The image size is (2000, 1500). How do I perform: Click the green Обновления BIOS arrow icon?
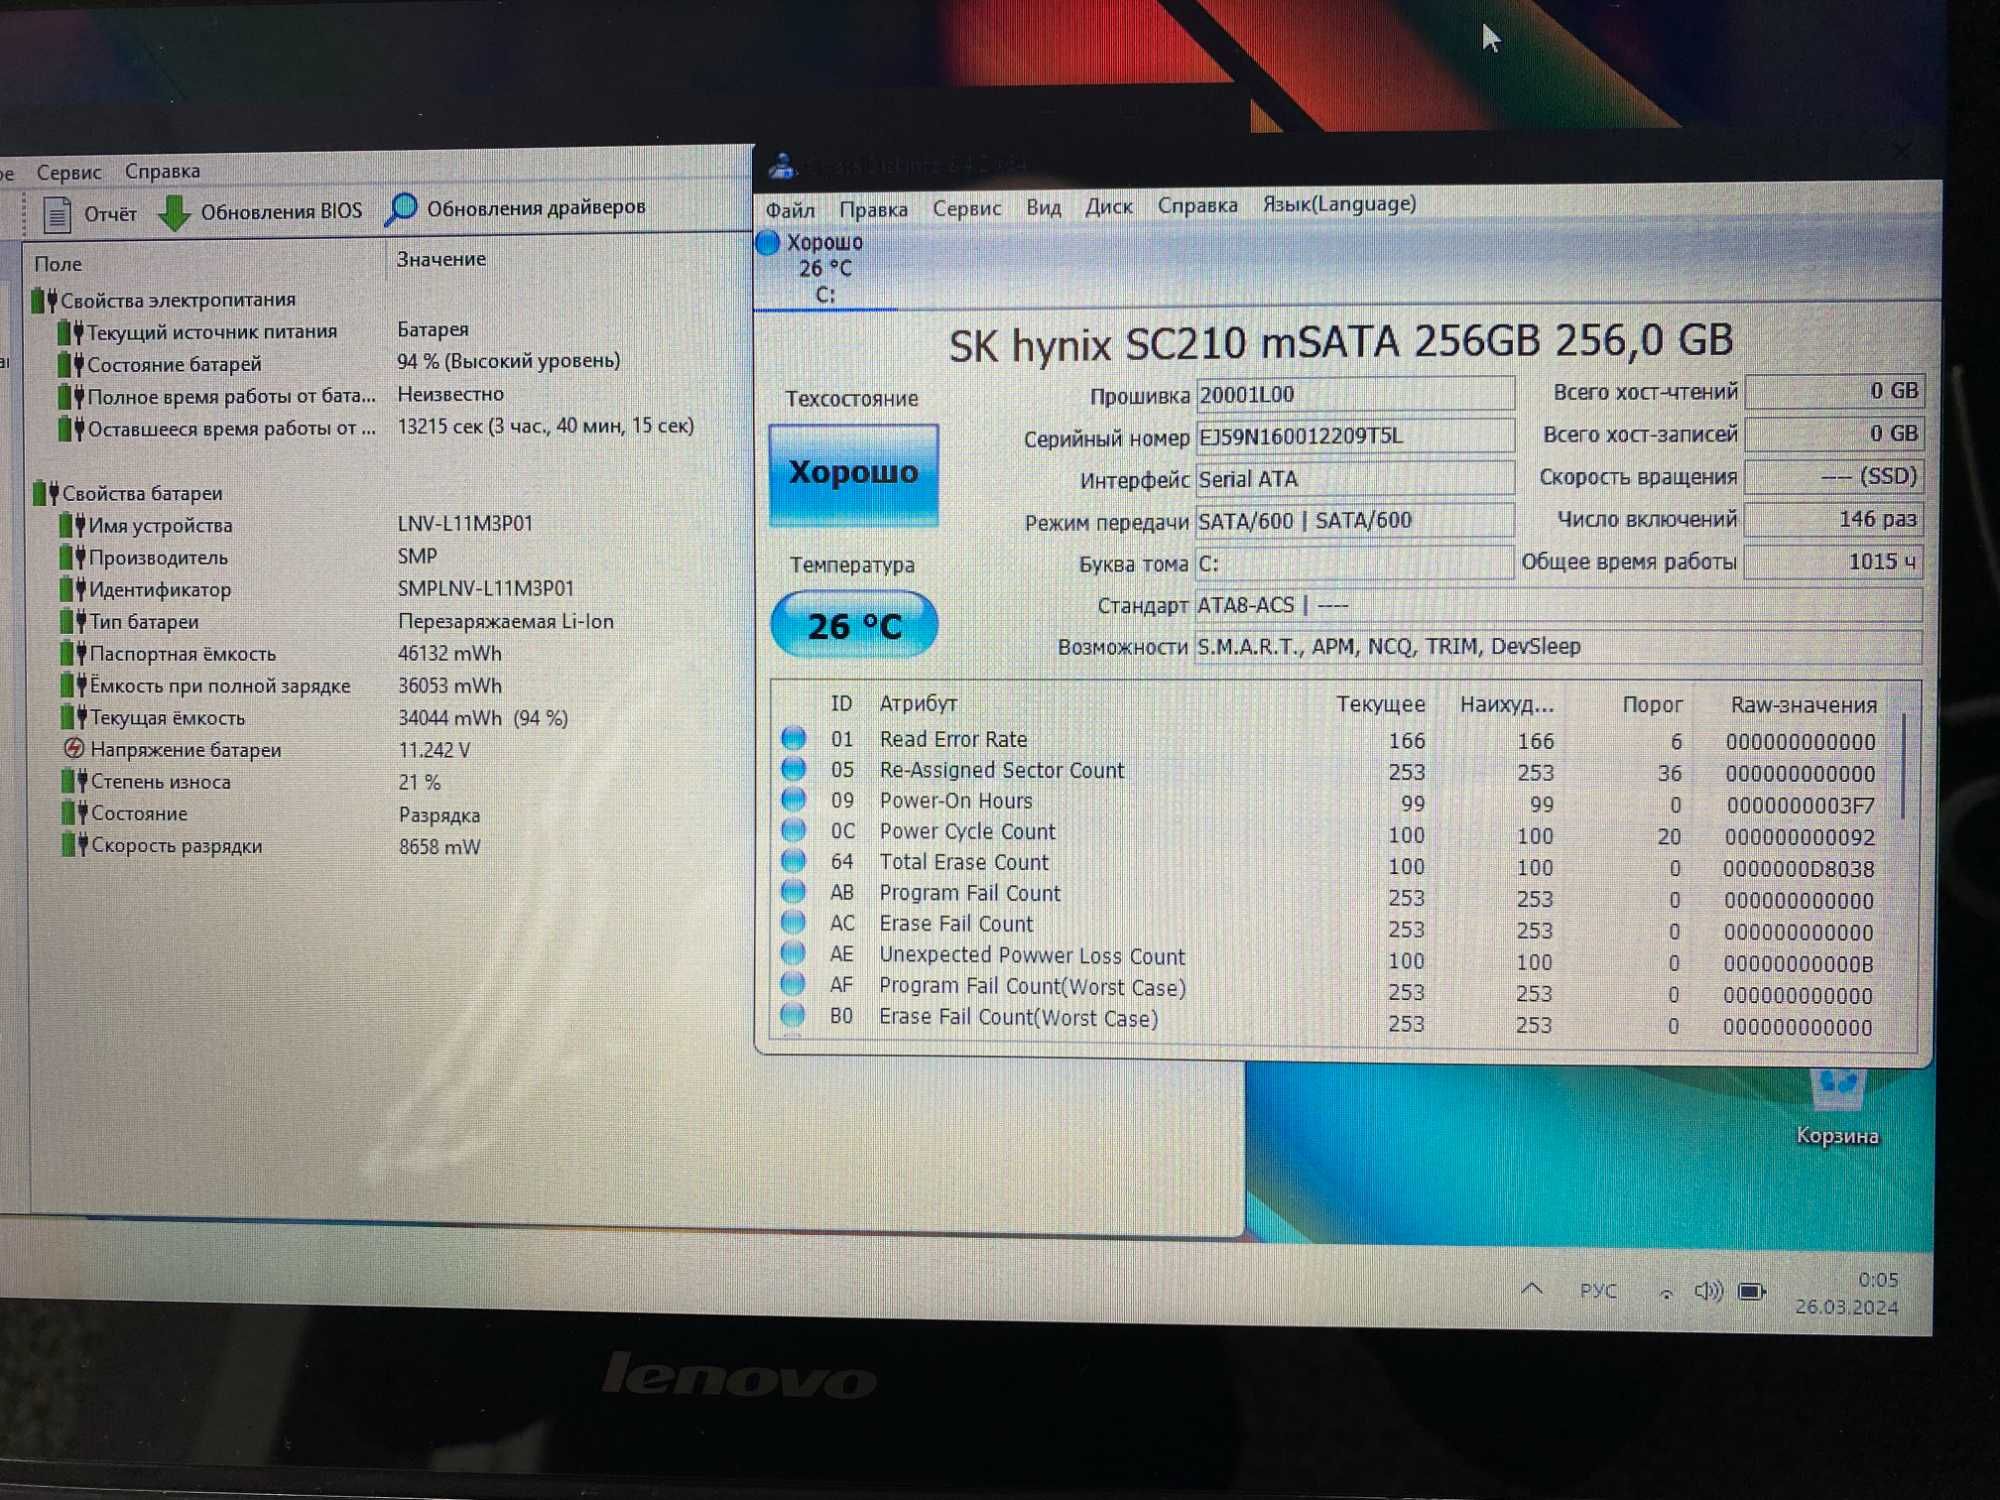[x=175, y=212]
